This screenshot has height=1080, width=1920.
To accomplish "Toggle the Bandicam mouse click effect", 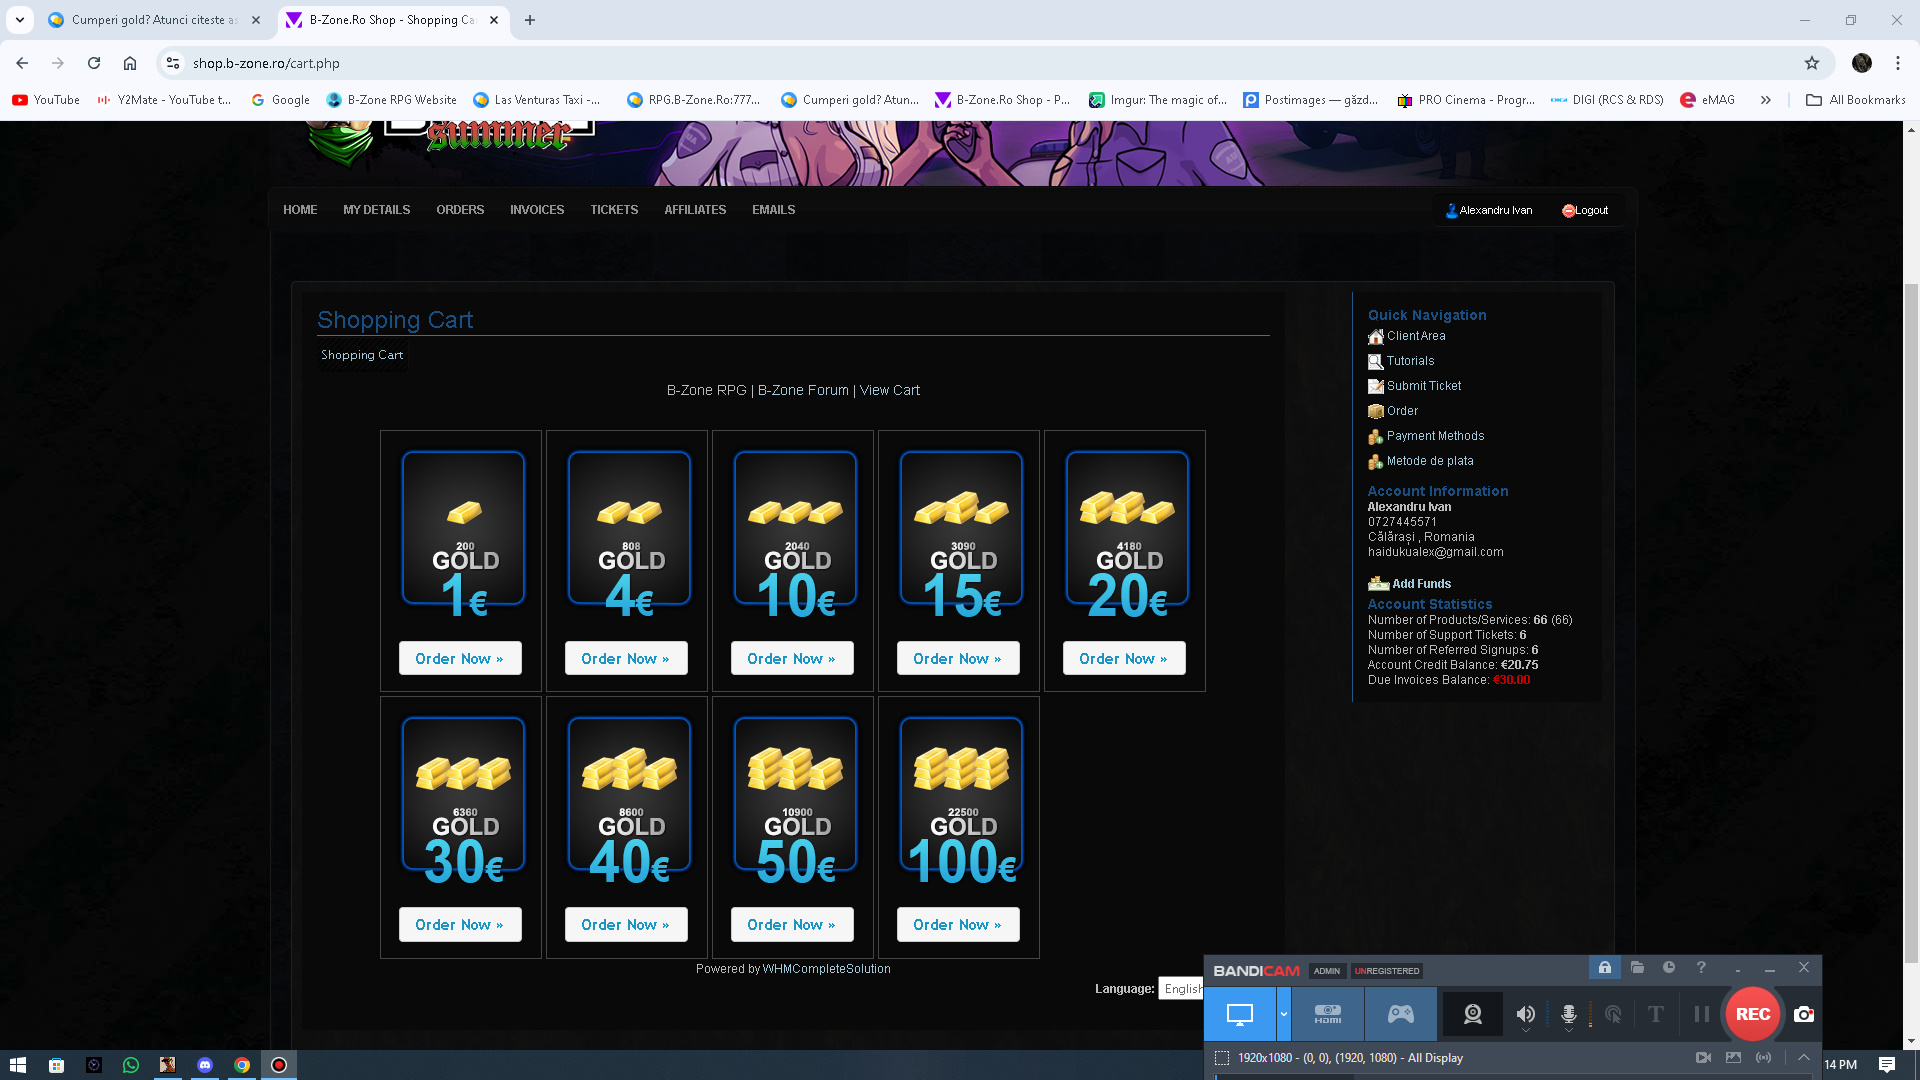I will pyautogui.click(x=1613, y=1014).
